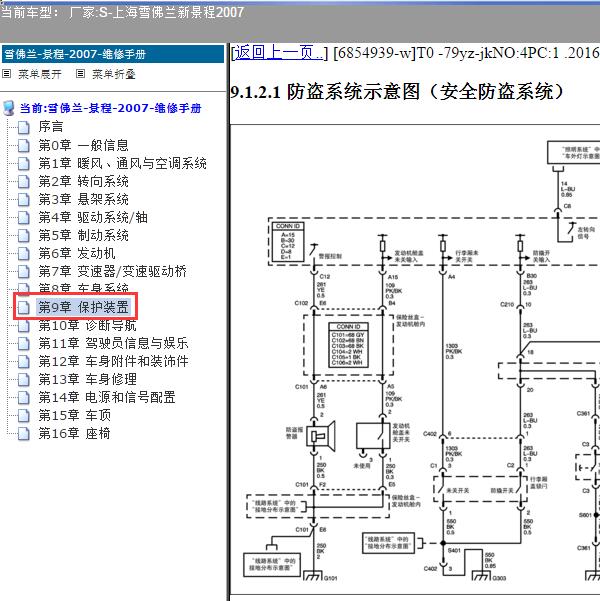Screen dimensions: 600x601
Task: Expand the 第1章 暖风、通风与空调系统 chapter
Action: 122,163
